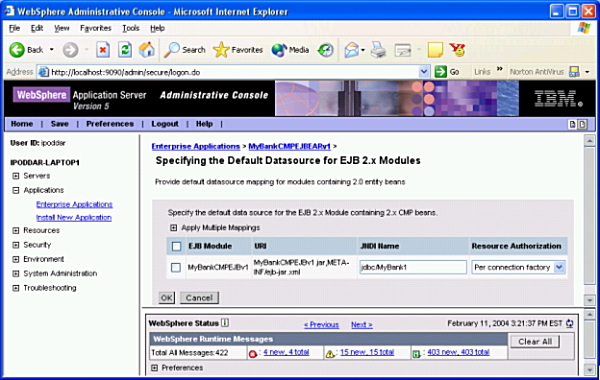Screen dimensions: 600x380
Task: Click the OK button
Action: point(166,298)
